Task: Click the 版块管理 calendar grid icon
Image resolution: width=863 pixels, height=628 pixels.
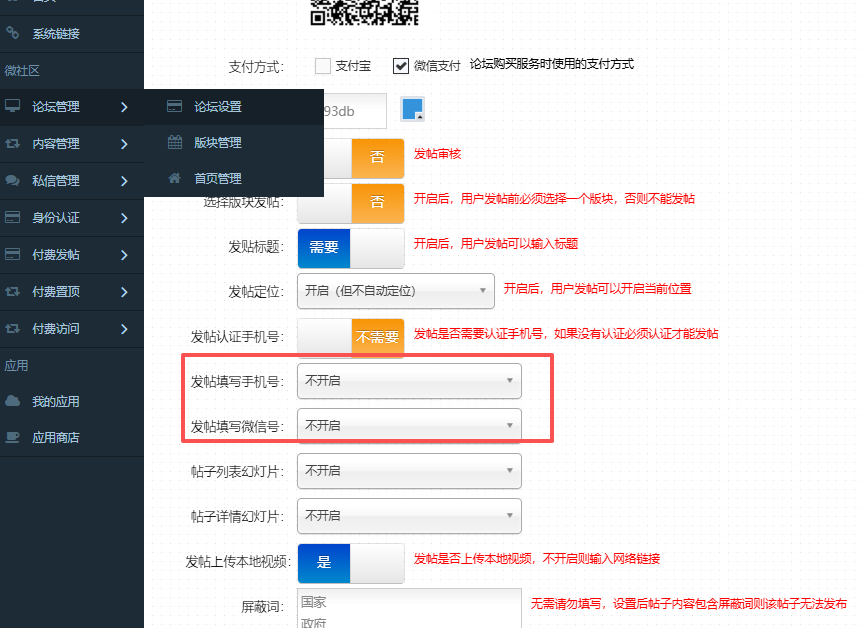Action: pyautogui.click(x=175, y=143)
